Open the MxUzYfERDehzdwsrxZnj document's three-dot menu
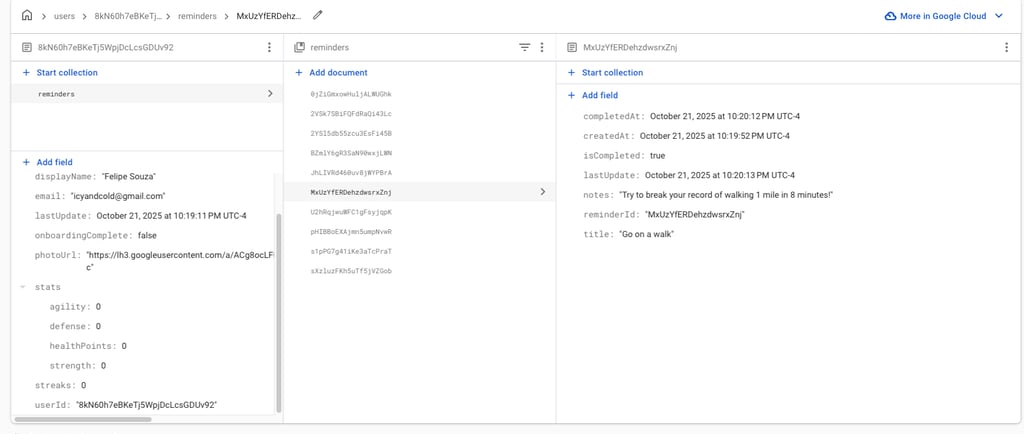 (x=1006, y=47)
